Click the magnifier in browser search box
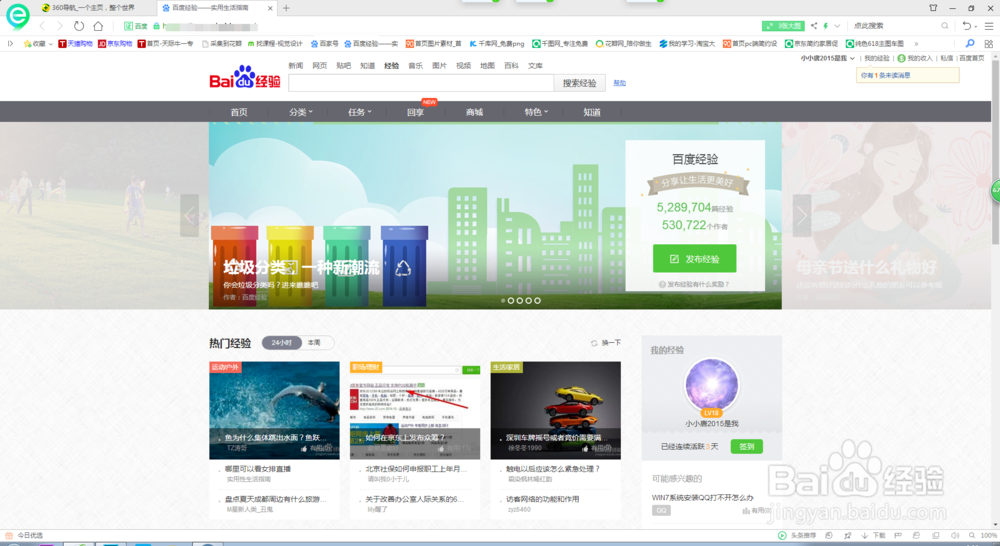The image size is (1000, 546). (945, 26)
